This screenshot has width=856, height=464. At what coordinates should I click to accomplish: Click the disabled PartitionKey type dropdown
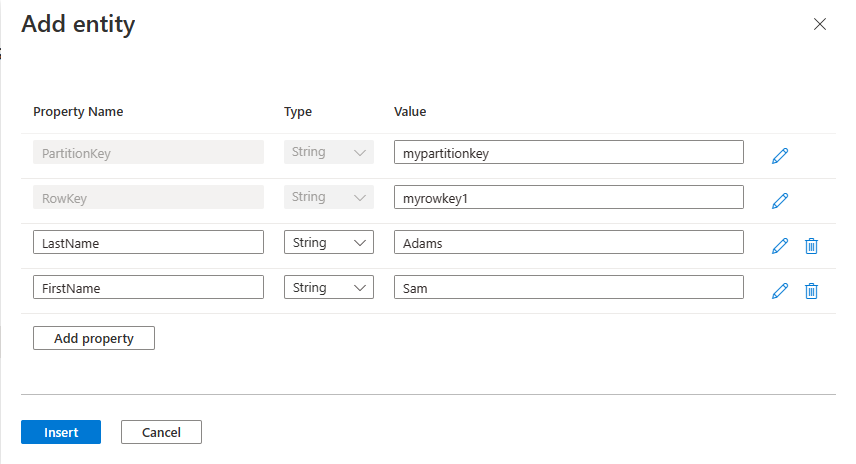point(329,152)
